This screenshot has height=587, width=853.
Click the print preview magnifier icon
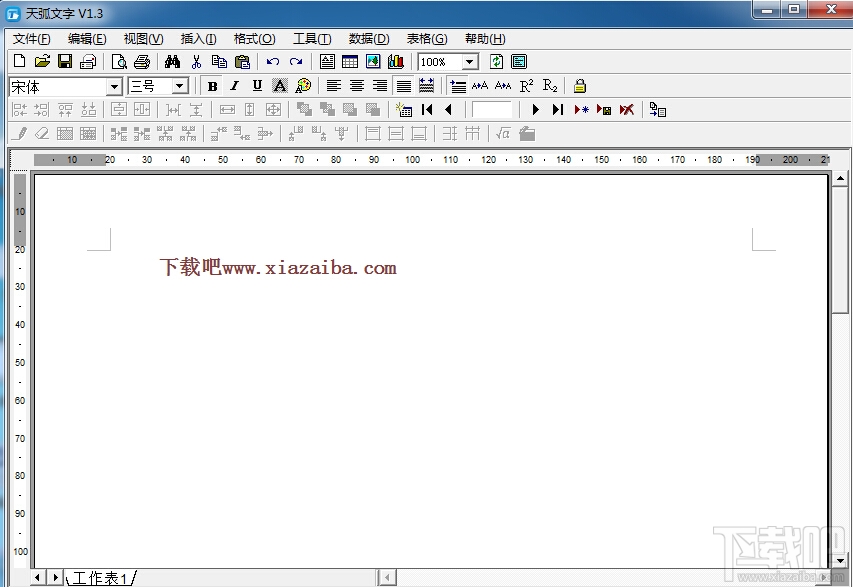point(119,61)
